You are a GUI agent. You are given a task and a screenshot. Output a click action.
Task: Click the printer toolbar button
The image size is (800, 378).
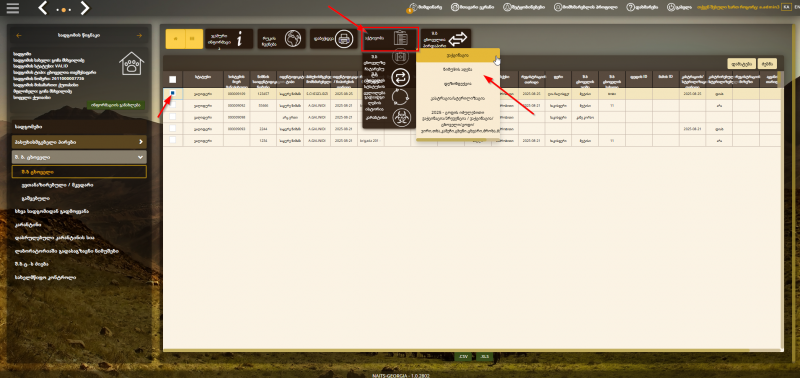pos(334,39)
